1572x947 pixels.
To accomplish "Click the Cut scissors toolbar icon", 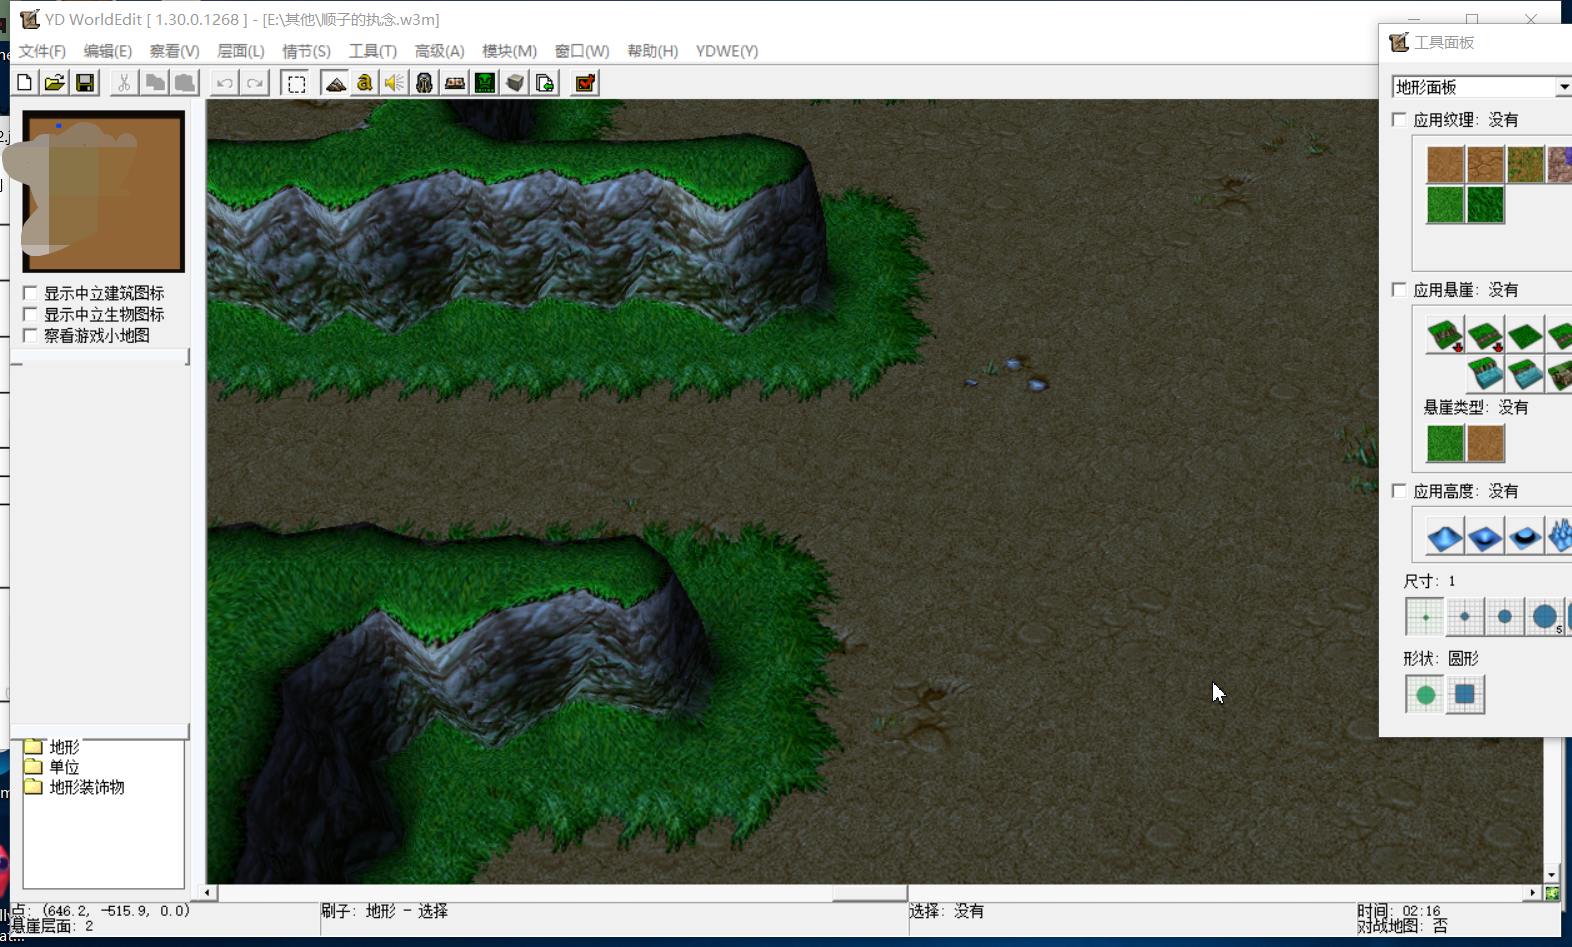I will 124,83.
